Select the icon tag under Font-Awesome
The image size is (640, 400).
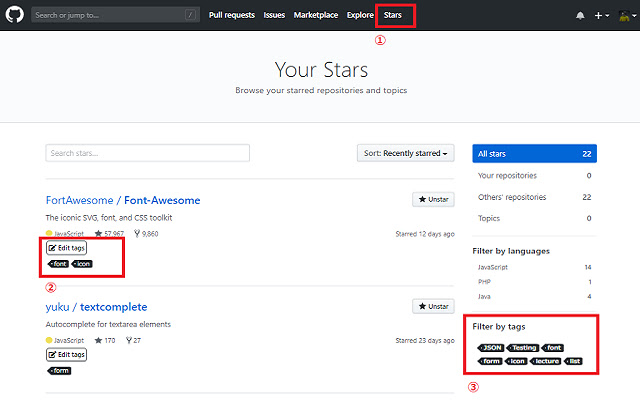click(x=82, y=264)
